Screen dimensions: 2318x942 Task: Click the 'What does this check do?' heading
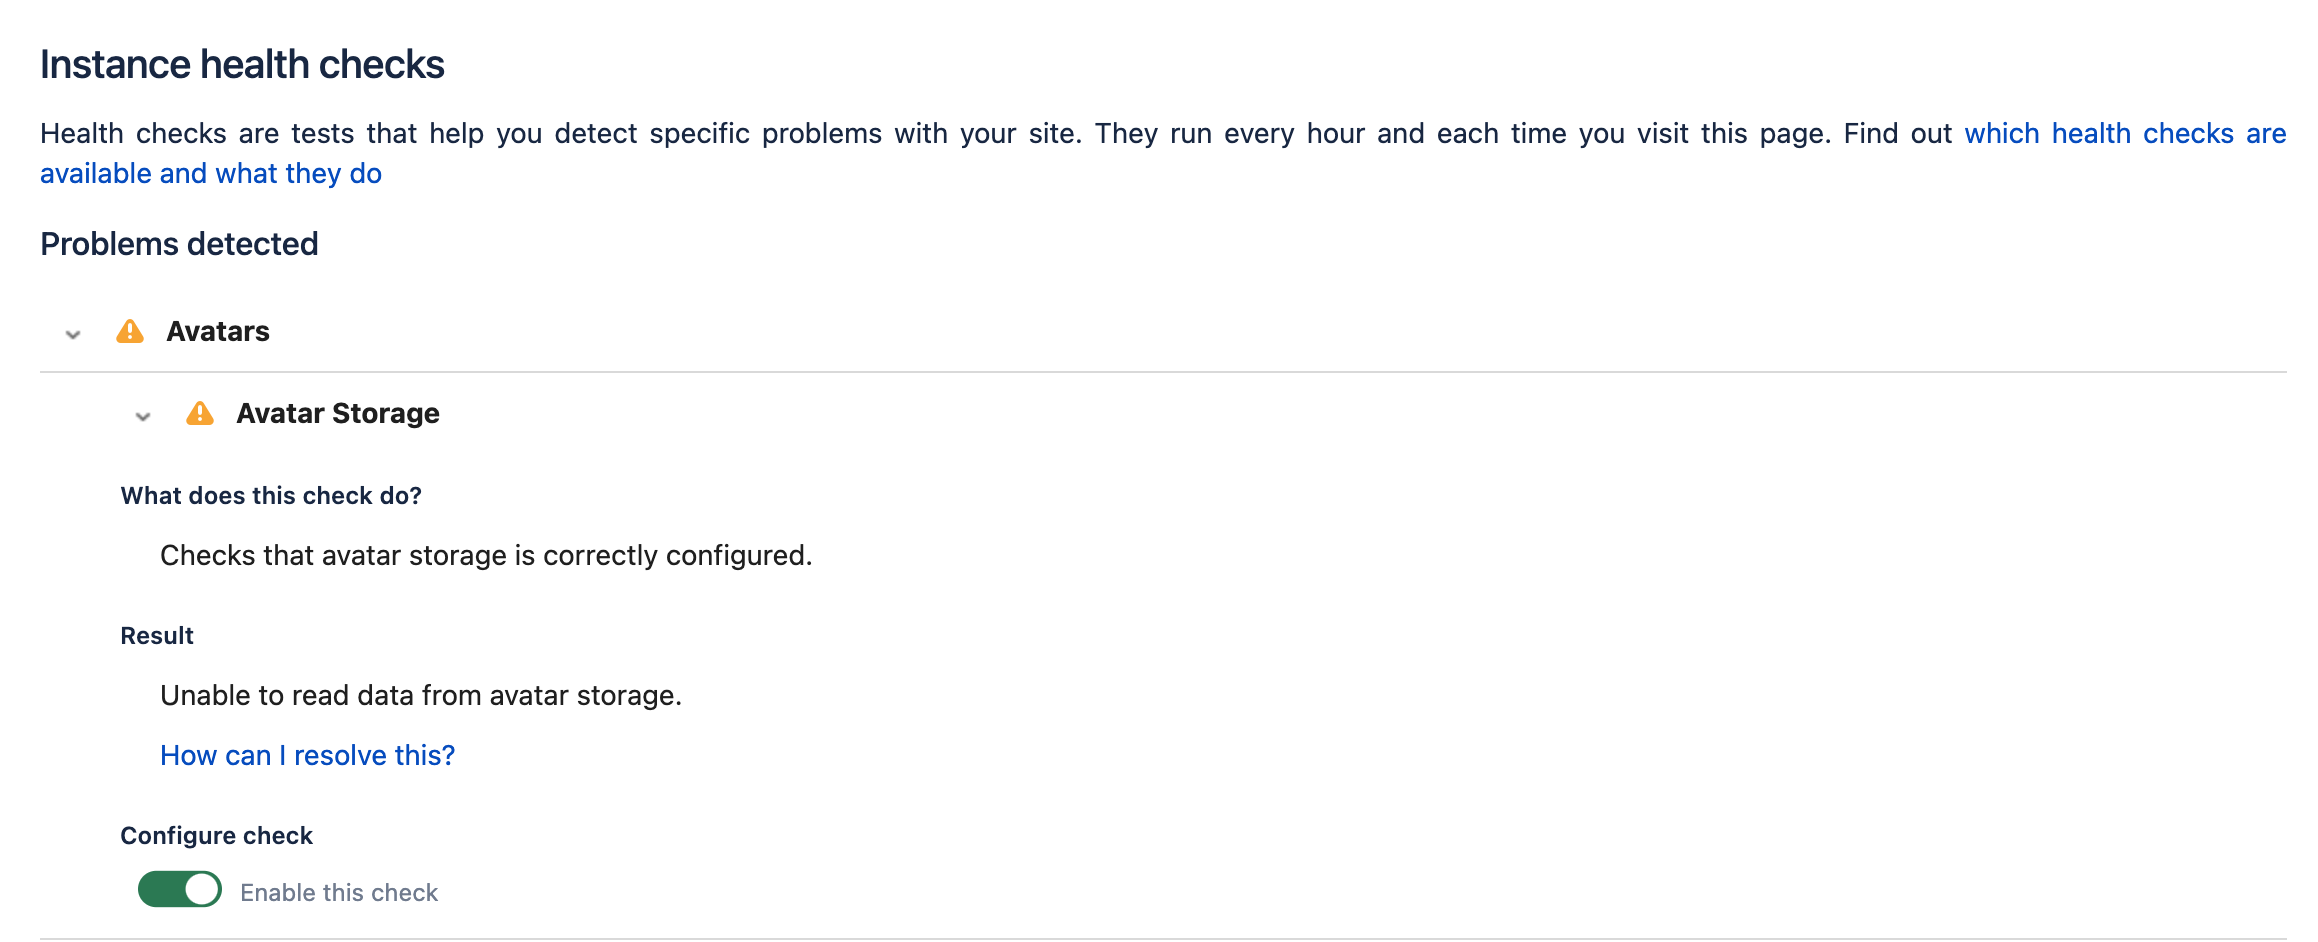tap(271, 496)
